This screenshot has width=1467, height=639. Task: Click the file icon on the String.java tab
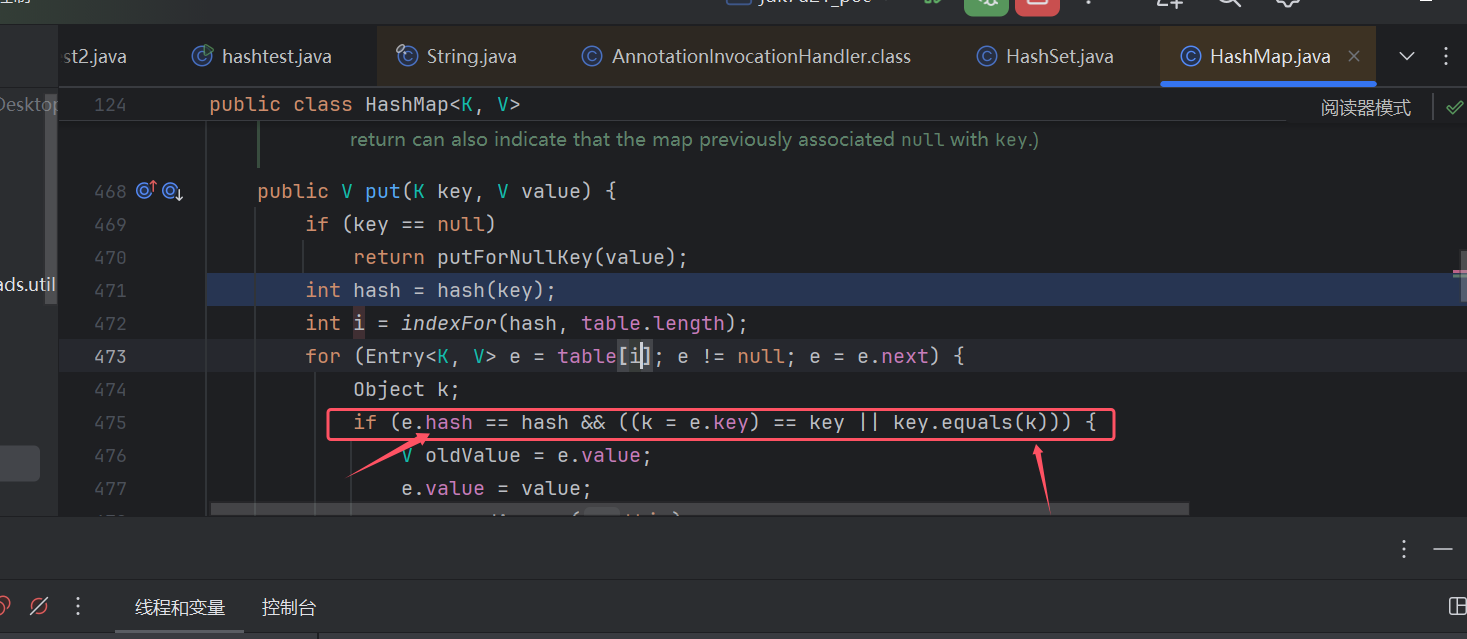point(406,56)
